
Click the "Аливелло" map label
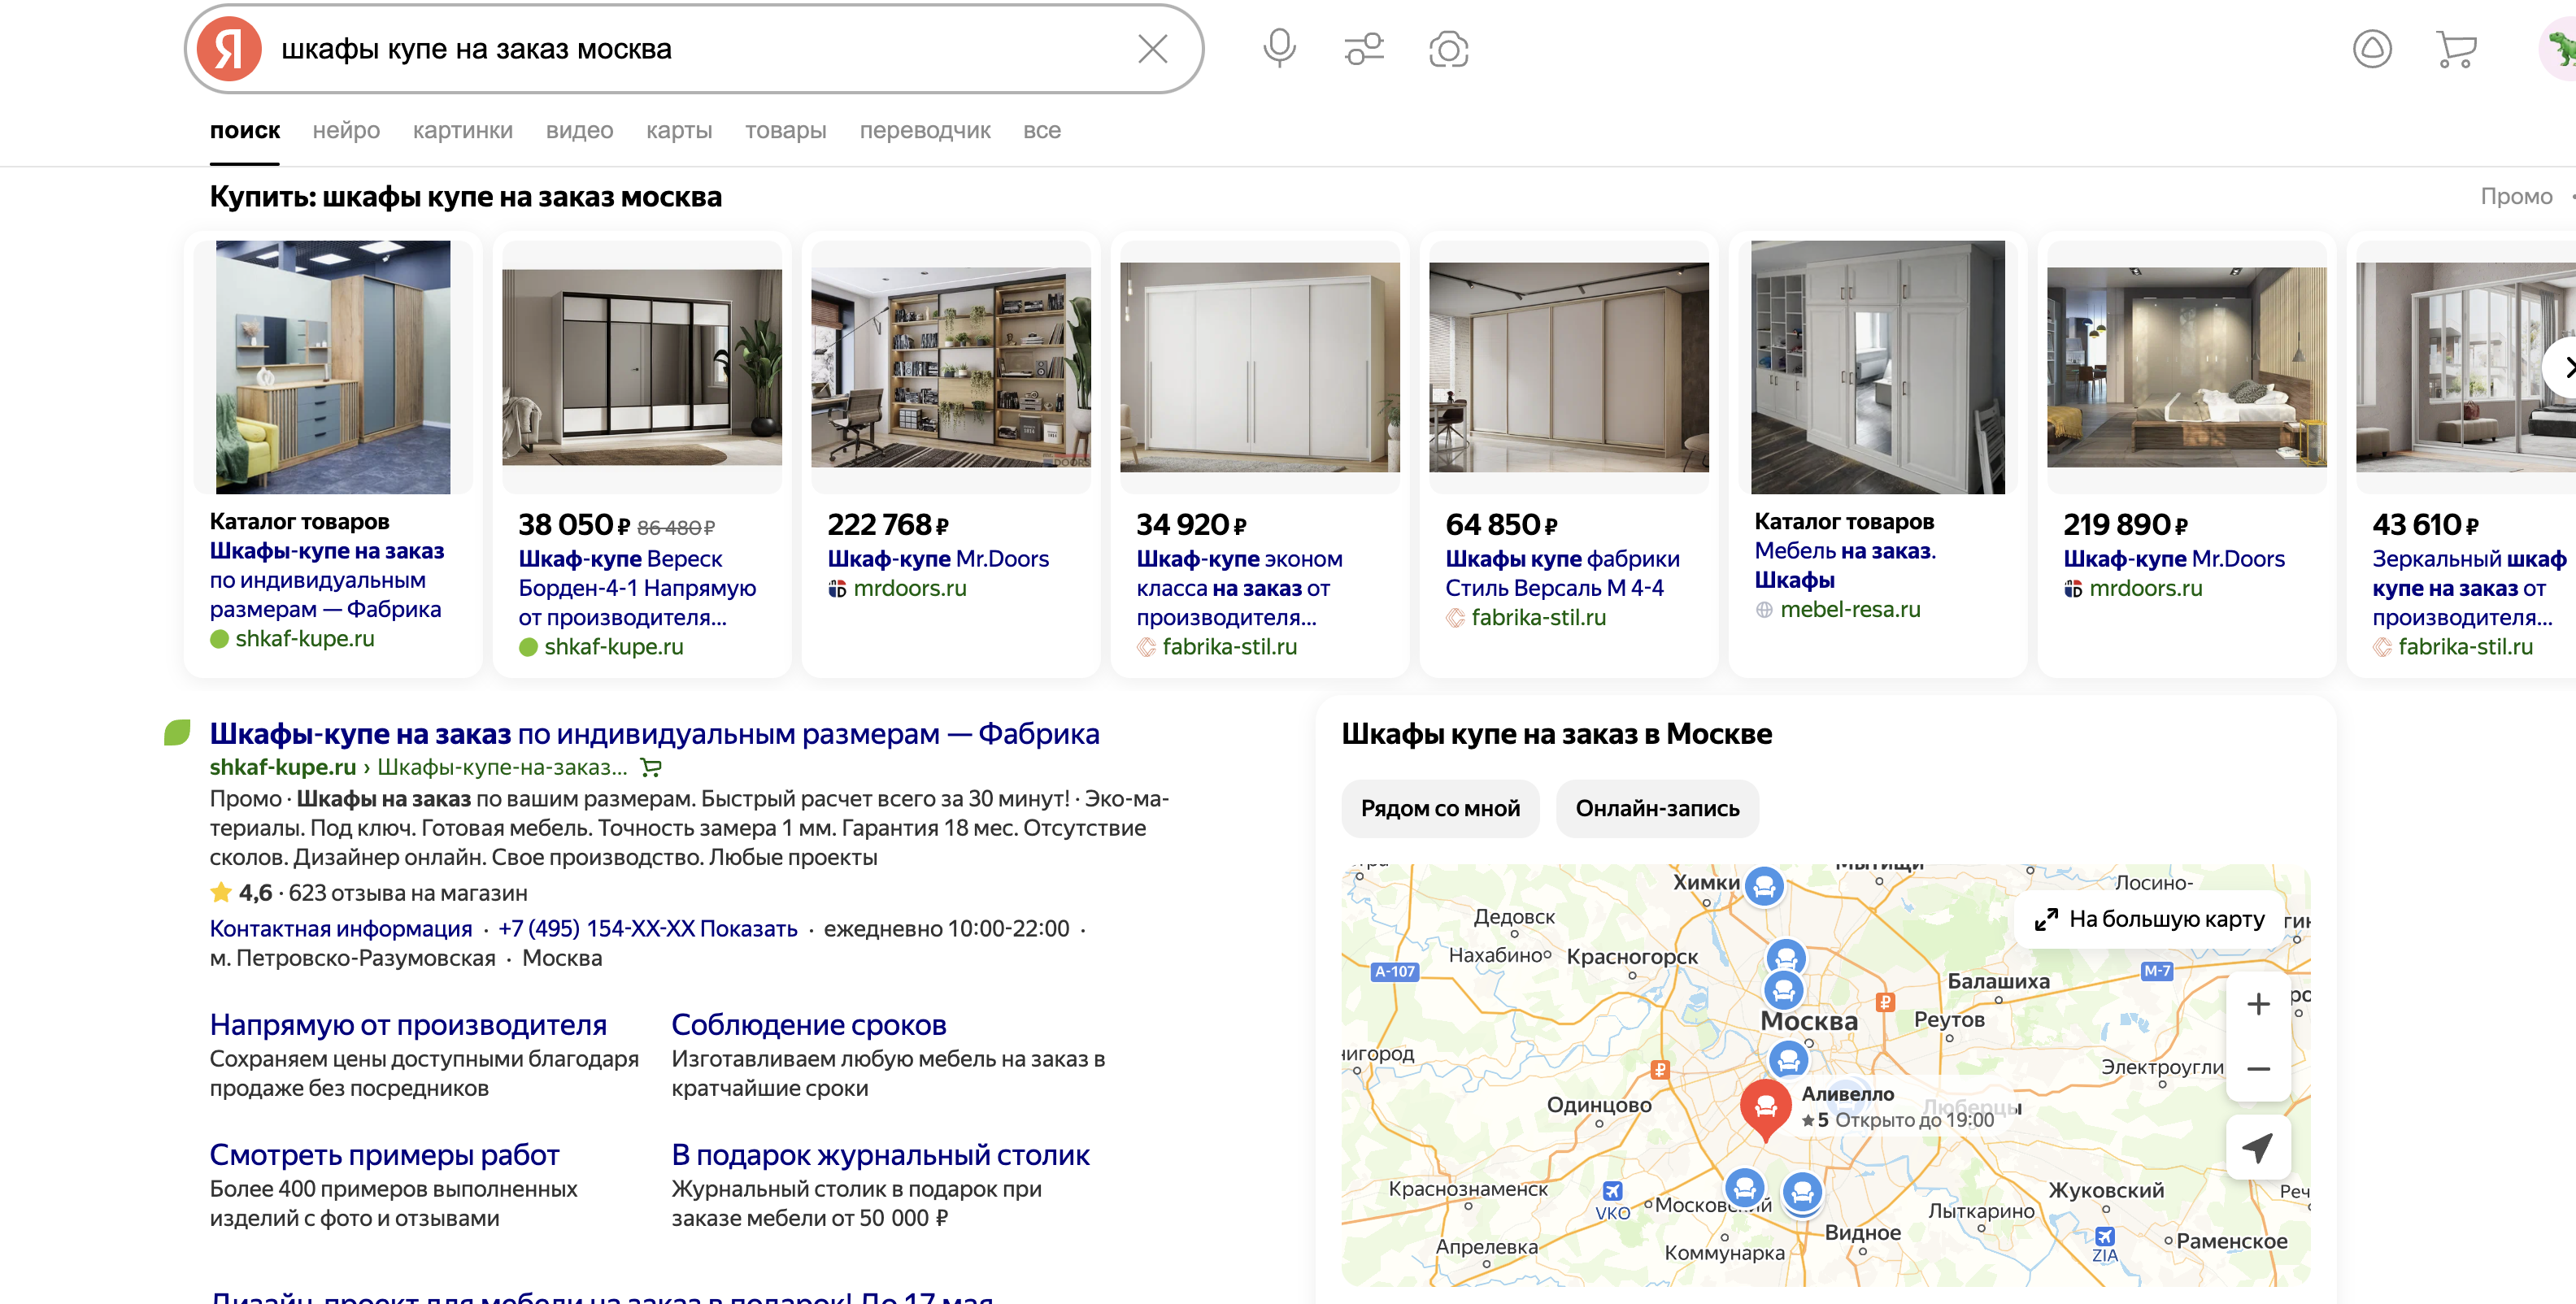[x=1847, y=1094]
